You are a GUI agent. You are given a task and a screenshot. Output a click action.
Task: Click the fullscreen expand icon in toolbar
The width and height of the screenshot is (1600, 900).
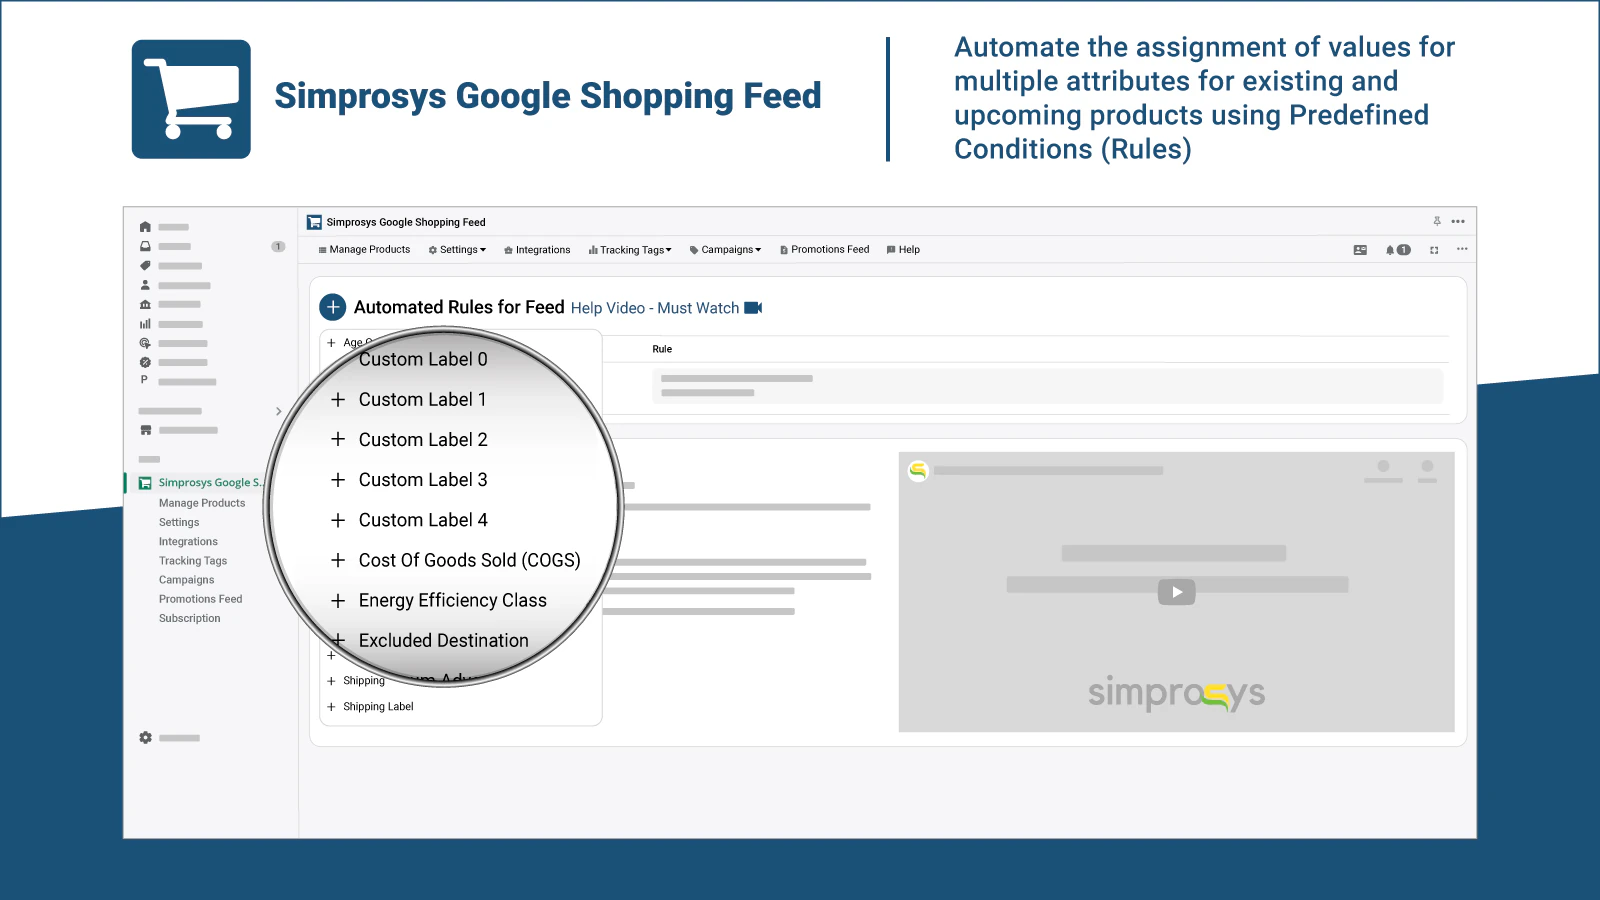pyautogui.click(x=1434, y=250)
